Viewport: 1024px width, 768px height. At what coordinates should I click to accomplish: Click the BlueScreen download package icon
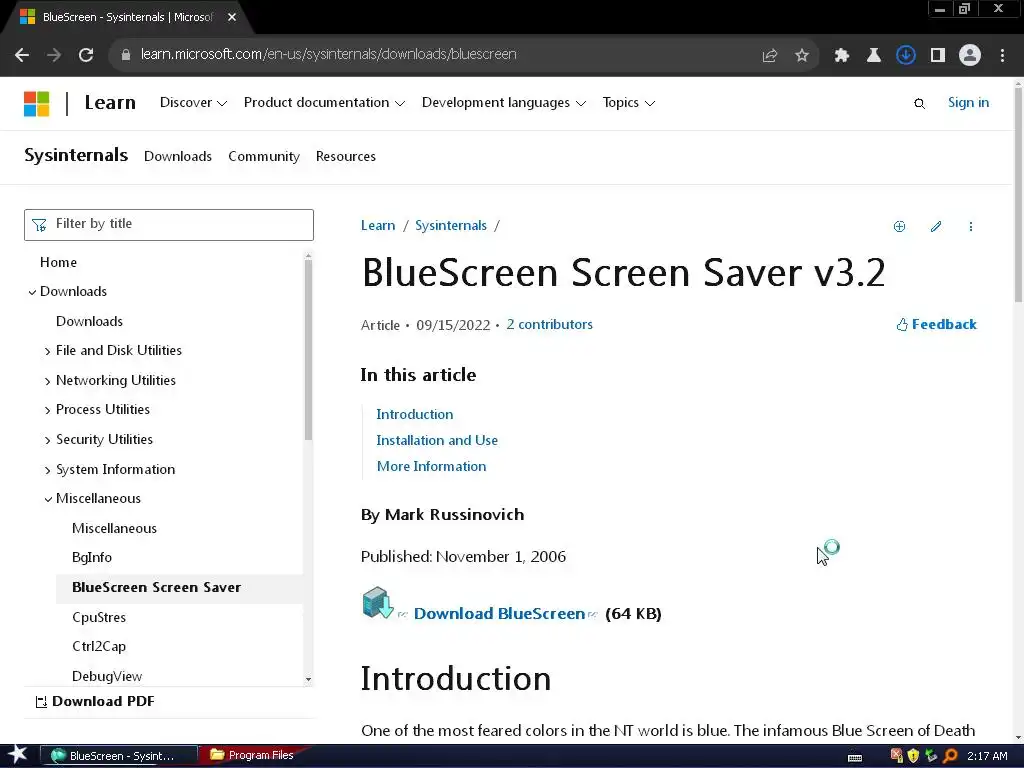[x=377, y=602]
